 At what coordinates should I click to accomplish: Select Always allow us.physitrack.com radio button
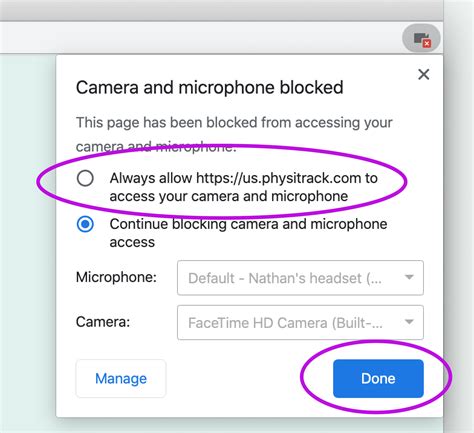85,178
